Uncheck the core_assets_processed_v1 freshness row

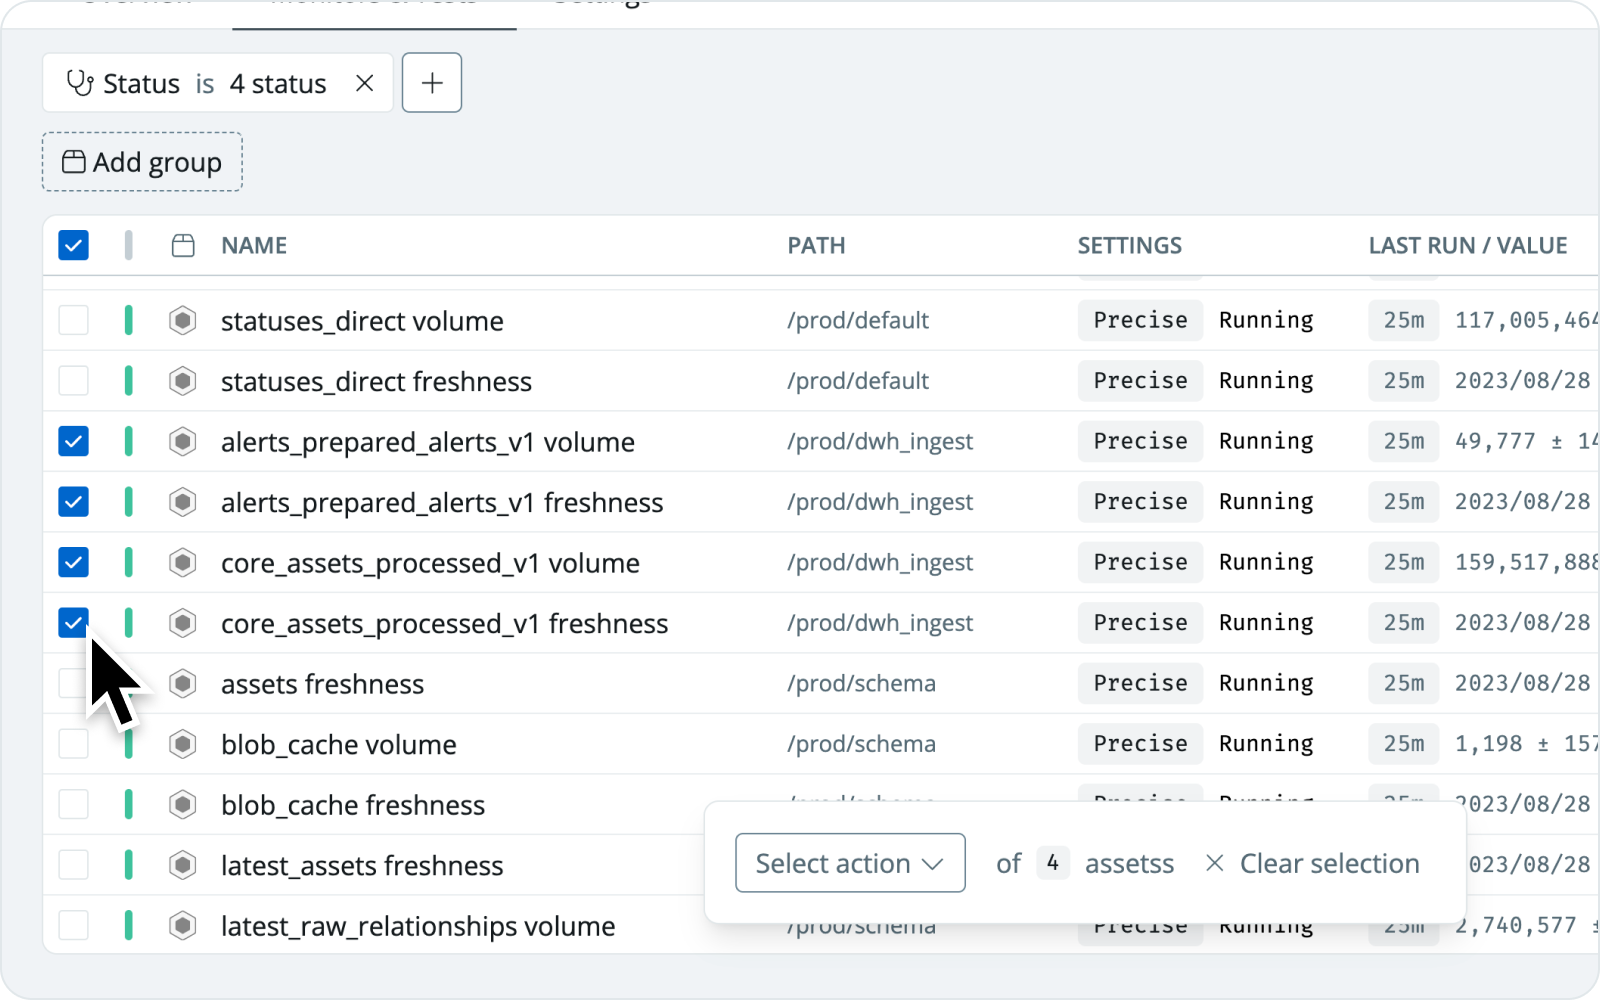[73, 623]
